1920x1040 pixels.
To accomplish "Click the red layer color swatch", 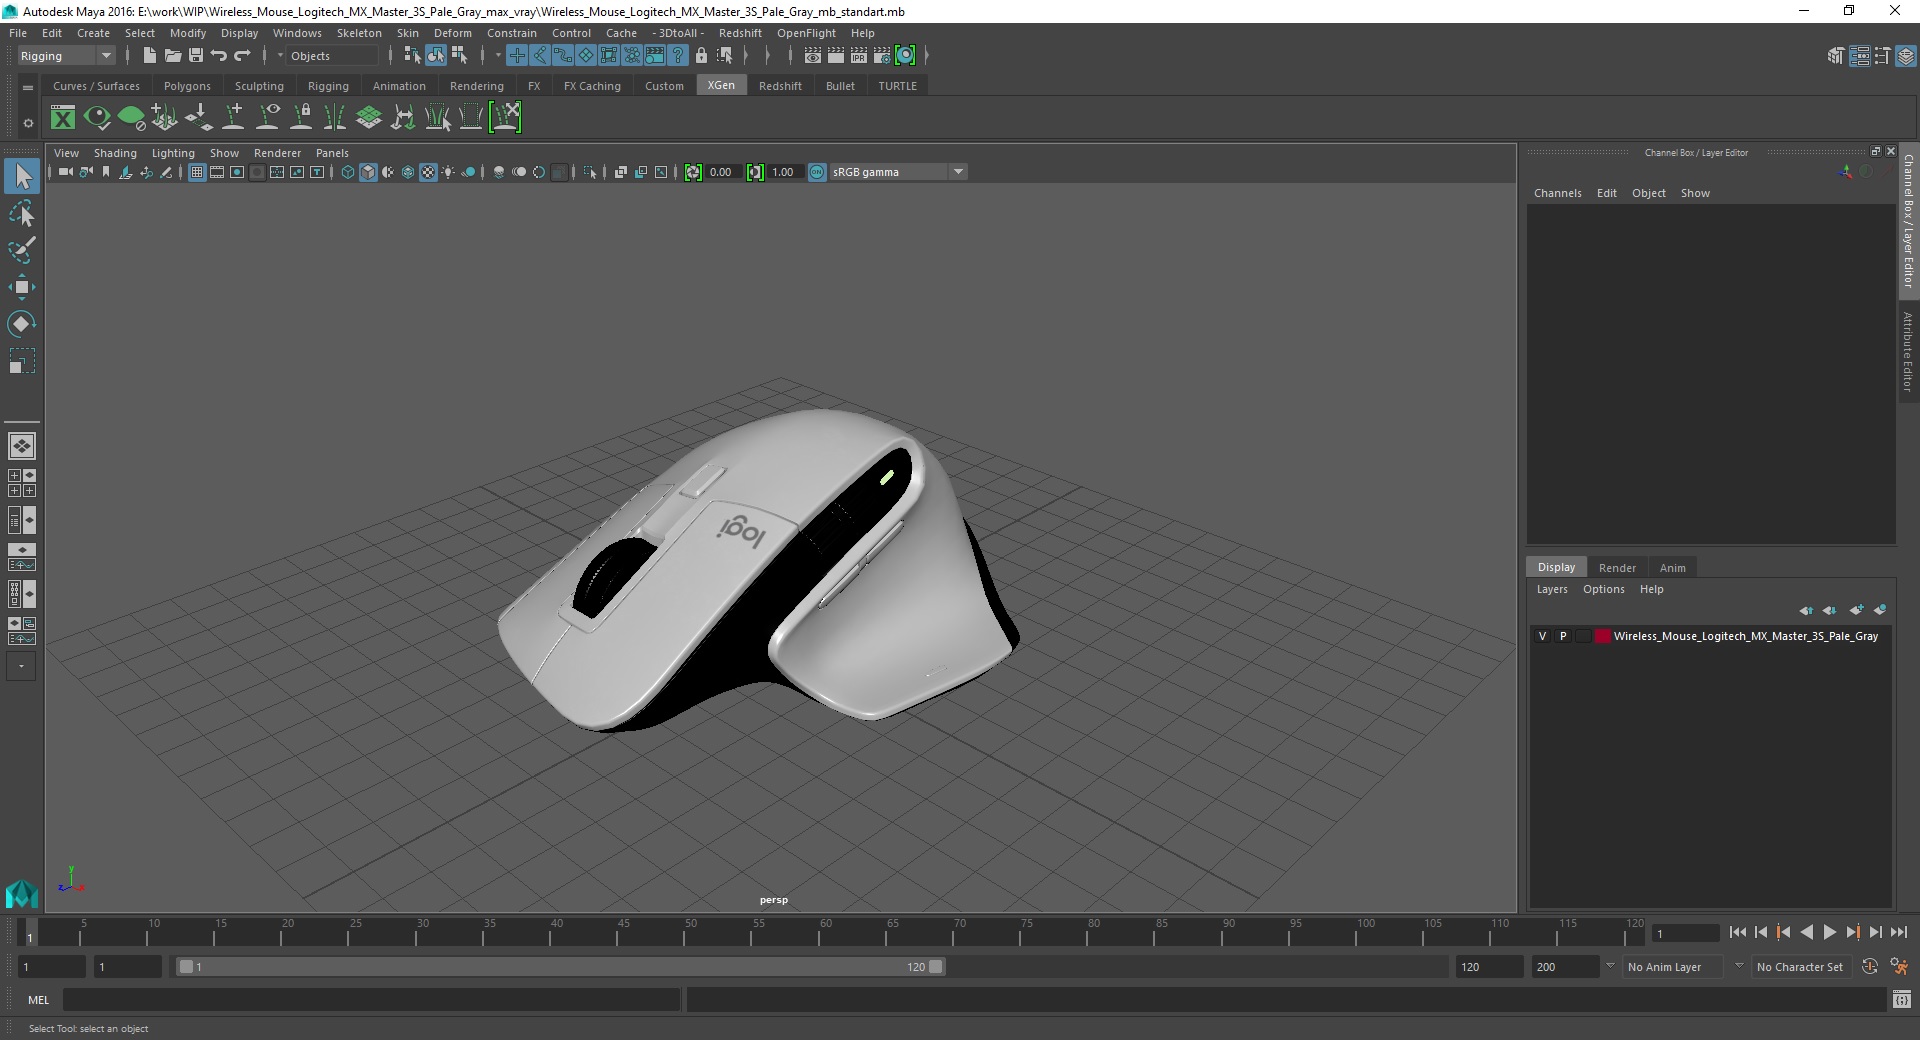I will pyautogui.click(x=1603, y=636).
